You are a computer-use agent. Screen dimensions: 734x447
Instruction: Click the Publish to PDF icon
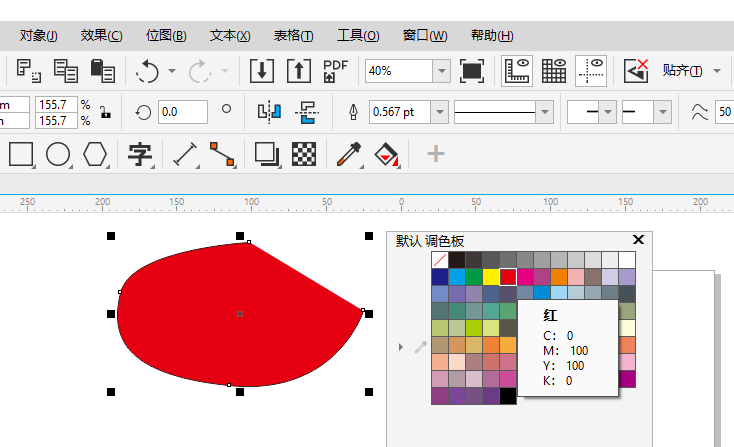pyautogui.click(x=336, y=71)
